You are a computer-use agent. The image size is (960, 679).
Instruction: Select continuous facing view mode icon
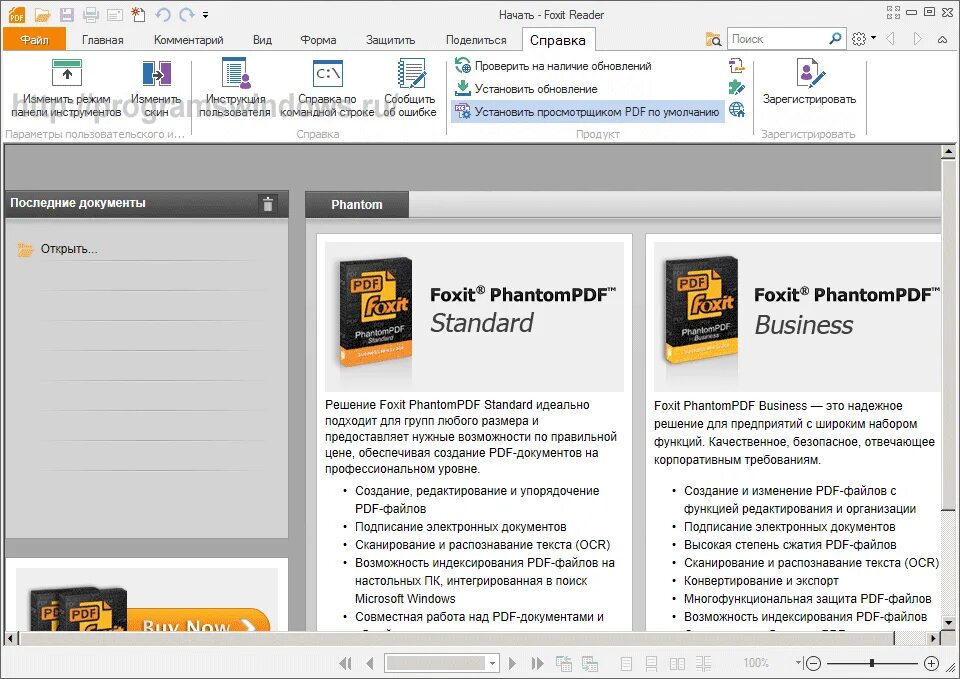point(703,664)
